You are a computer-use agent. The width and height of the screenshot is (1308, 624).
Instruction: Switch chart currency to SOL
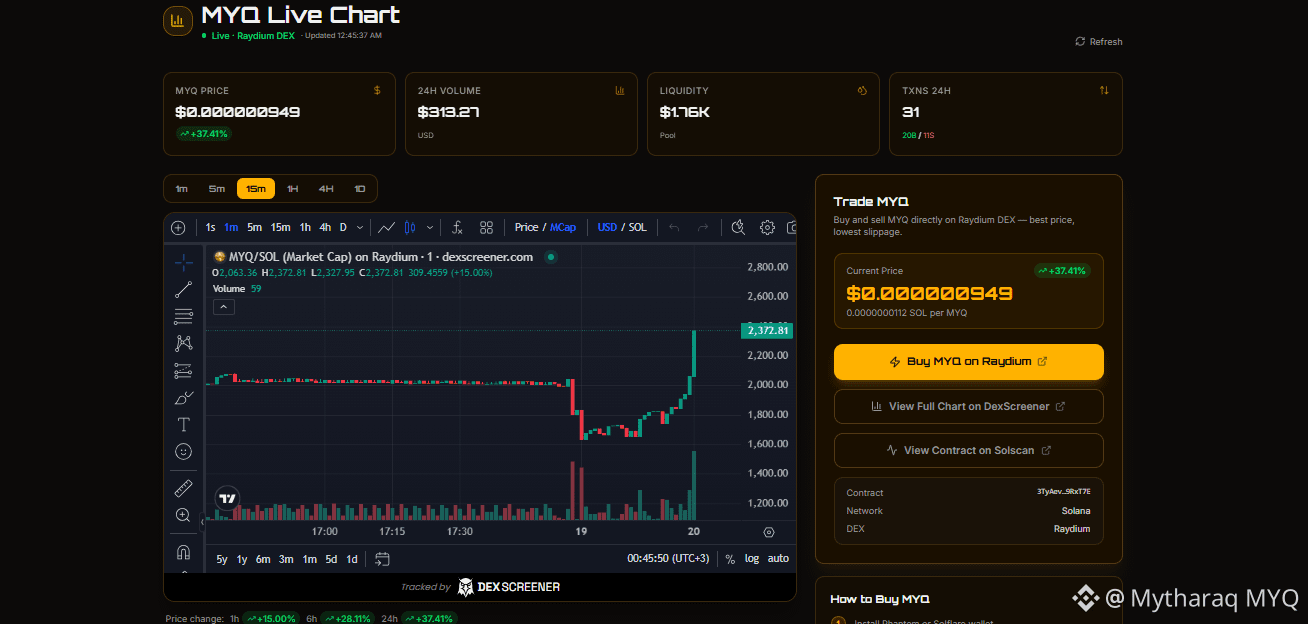coord(637,227)
